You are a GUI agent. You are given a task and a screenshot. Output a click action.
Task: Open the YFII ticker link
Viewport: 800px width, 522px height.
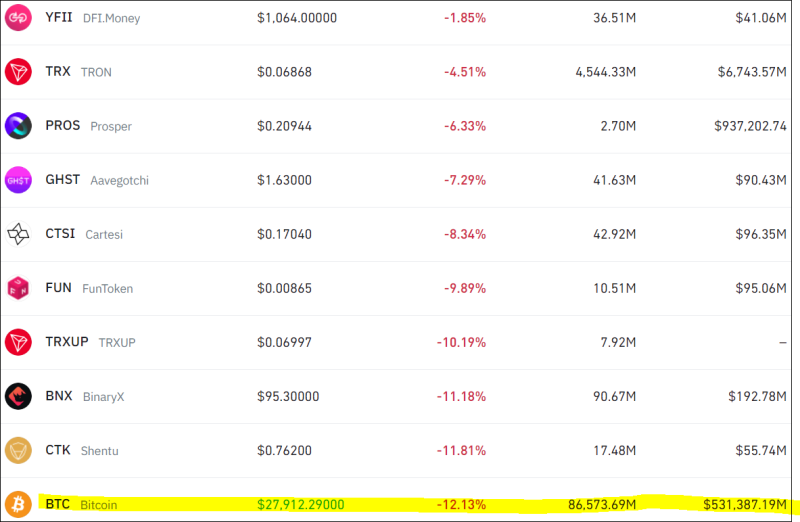click(x=59, y=17)
